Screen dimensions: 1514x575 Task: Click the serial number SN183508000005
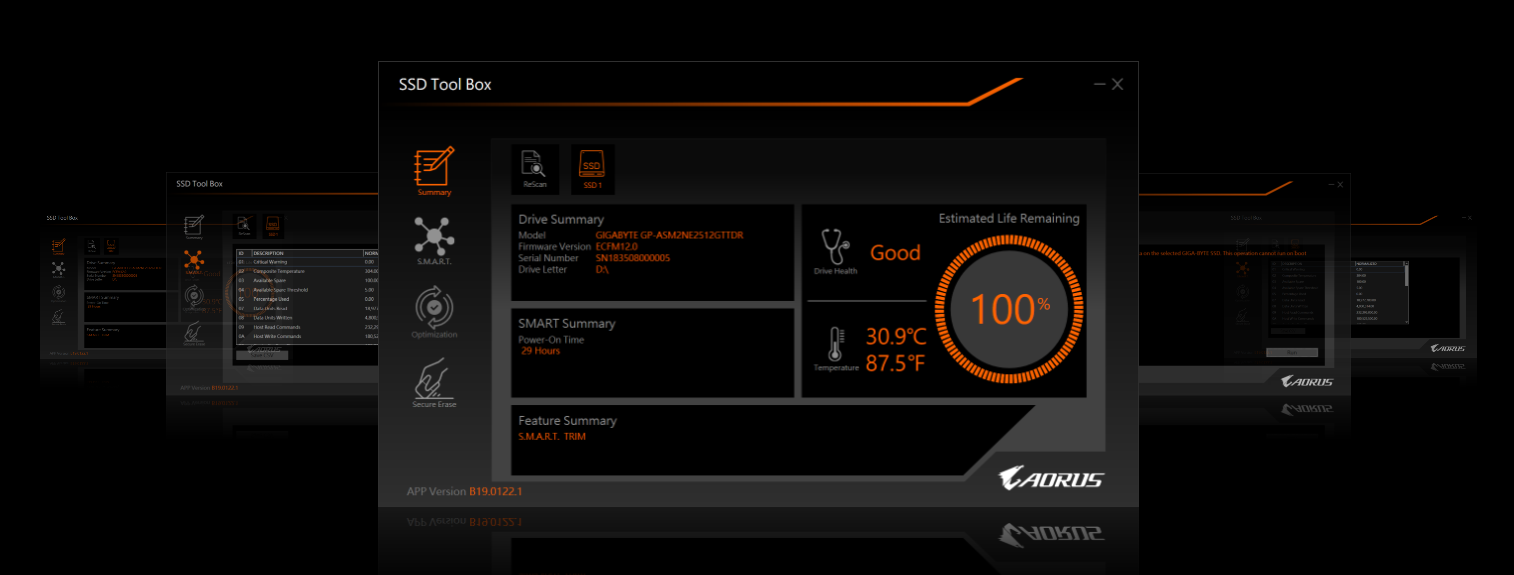[x=632, y=258]
